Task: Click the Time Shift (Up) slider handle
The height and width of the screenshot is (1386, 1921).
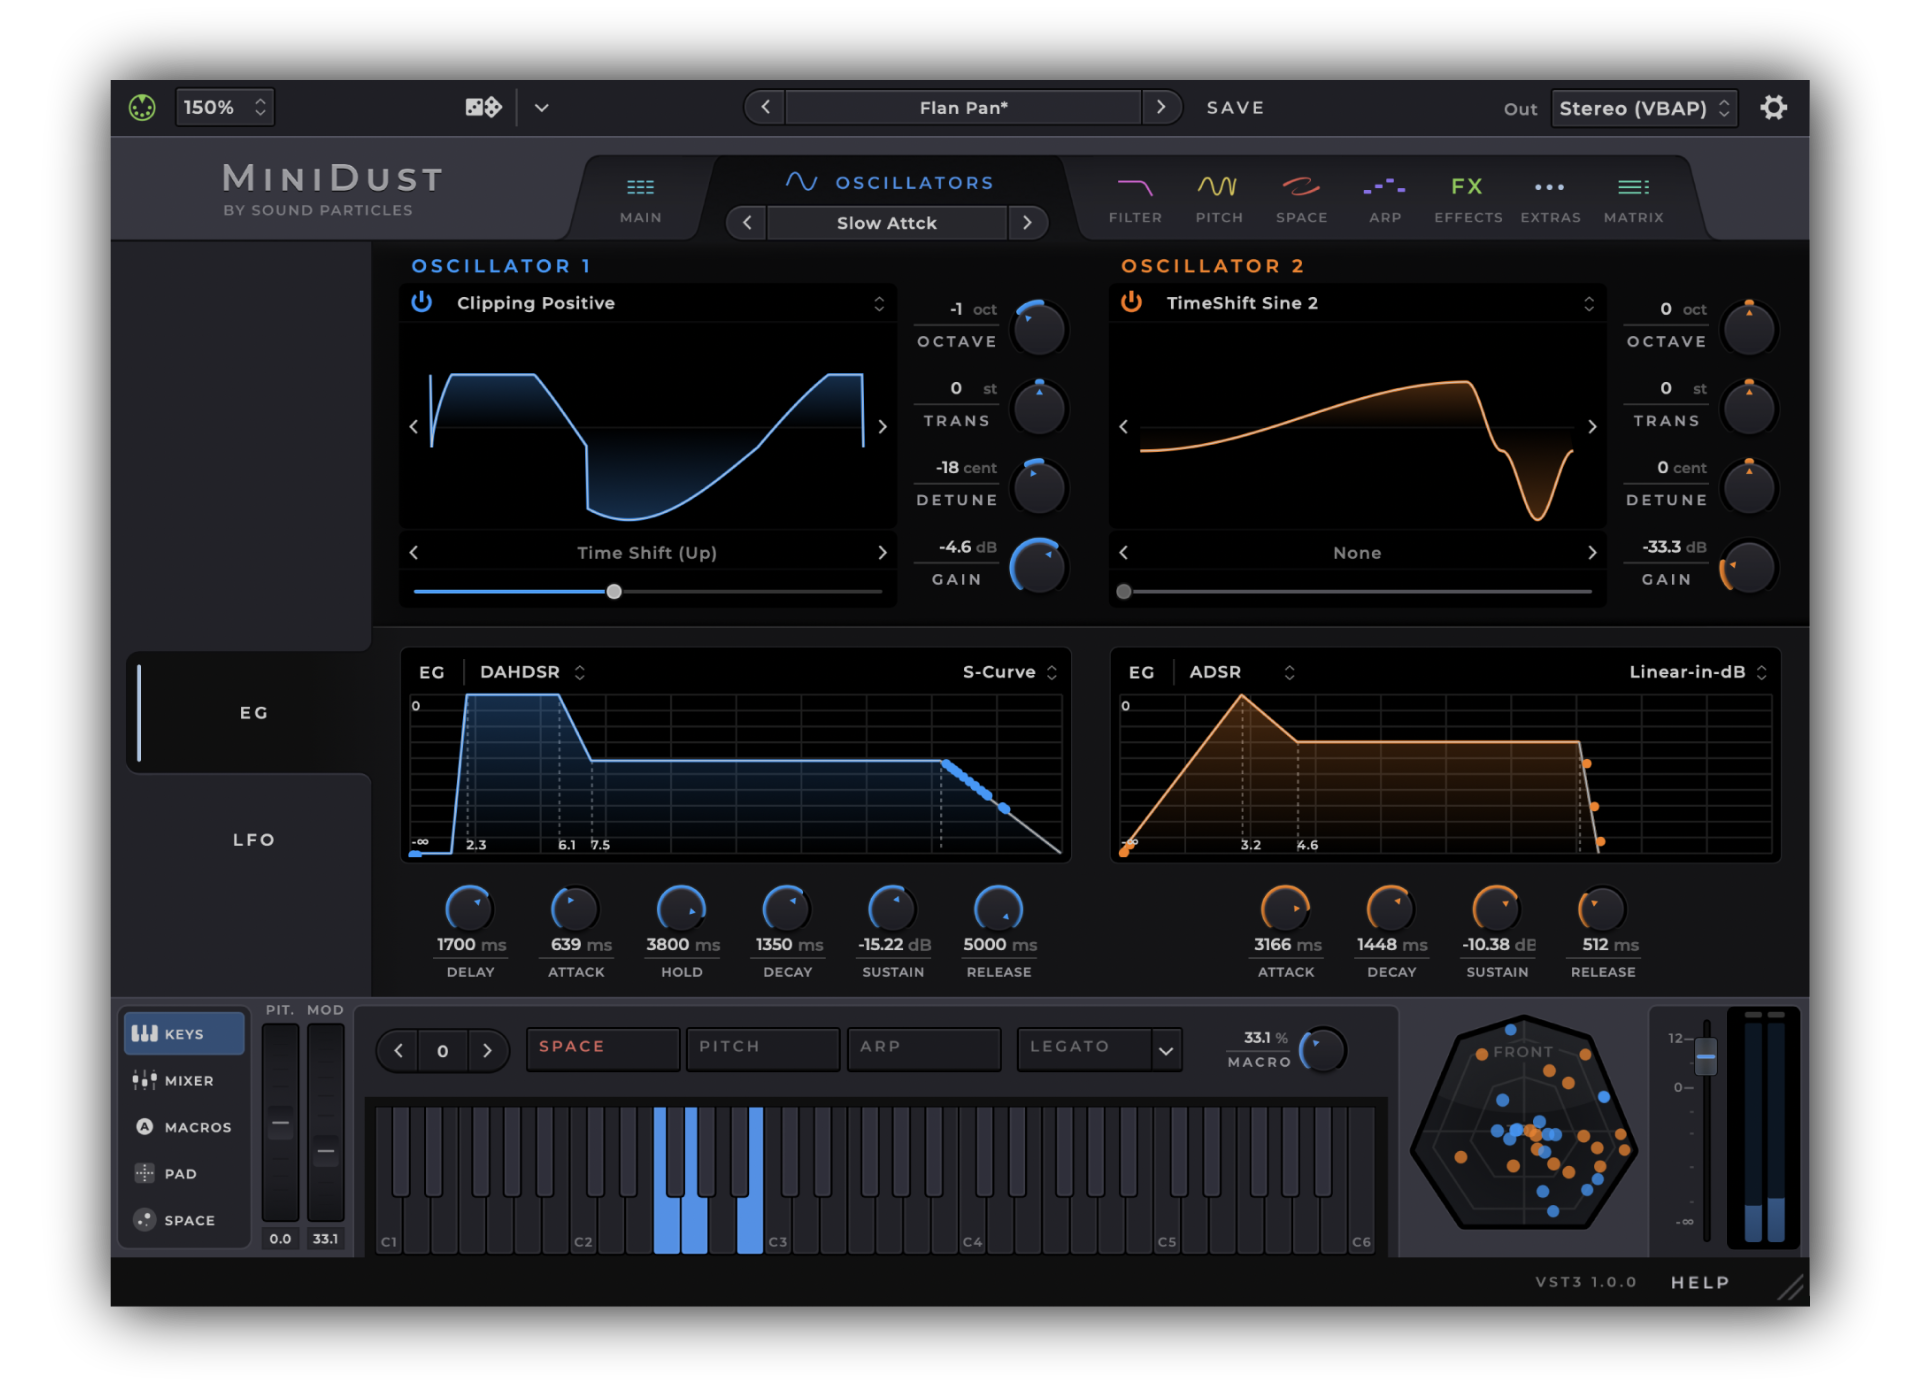Action: point(614,592)
